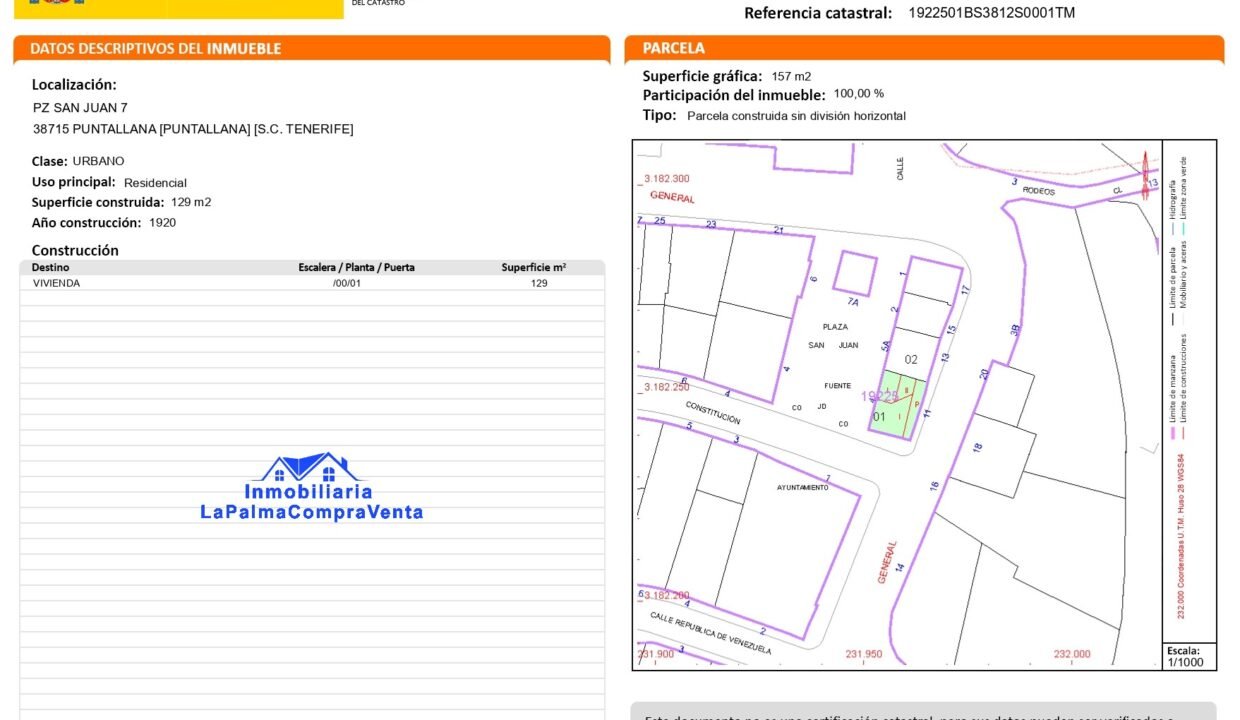The width and height of the screenshot is (1240, 720).
Task: Click the 'Participación del inmueble:' label
Action: pos(734,95)
